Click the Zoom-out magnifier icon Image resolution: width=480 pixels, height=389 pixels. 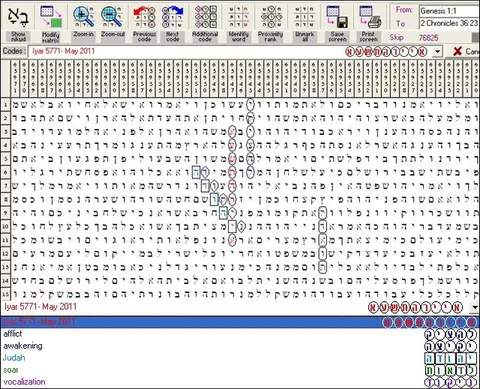(113, 17)
